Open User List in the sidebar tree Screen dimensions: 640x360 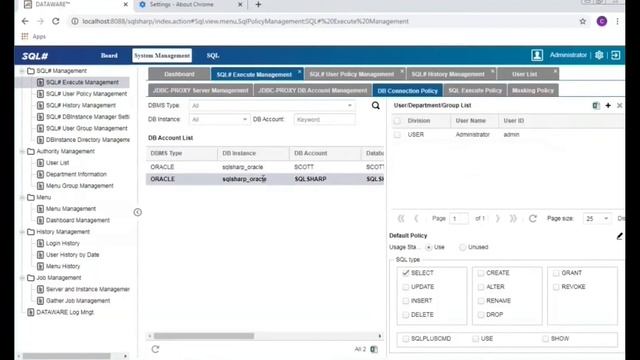(58, 163)
